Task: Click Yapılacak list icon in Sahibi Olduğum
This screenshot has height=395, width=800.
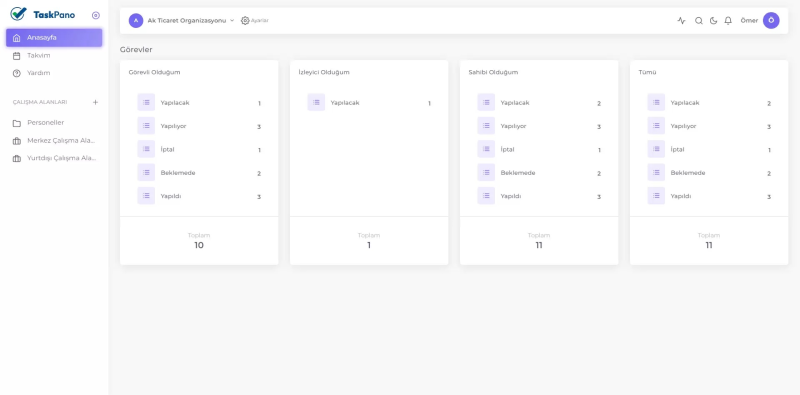Action: (x=486, y=103)
